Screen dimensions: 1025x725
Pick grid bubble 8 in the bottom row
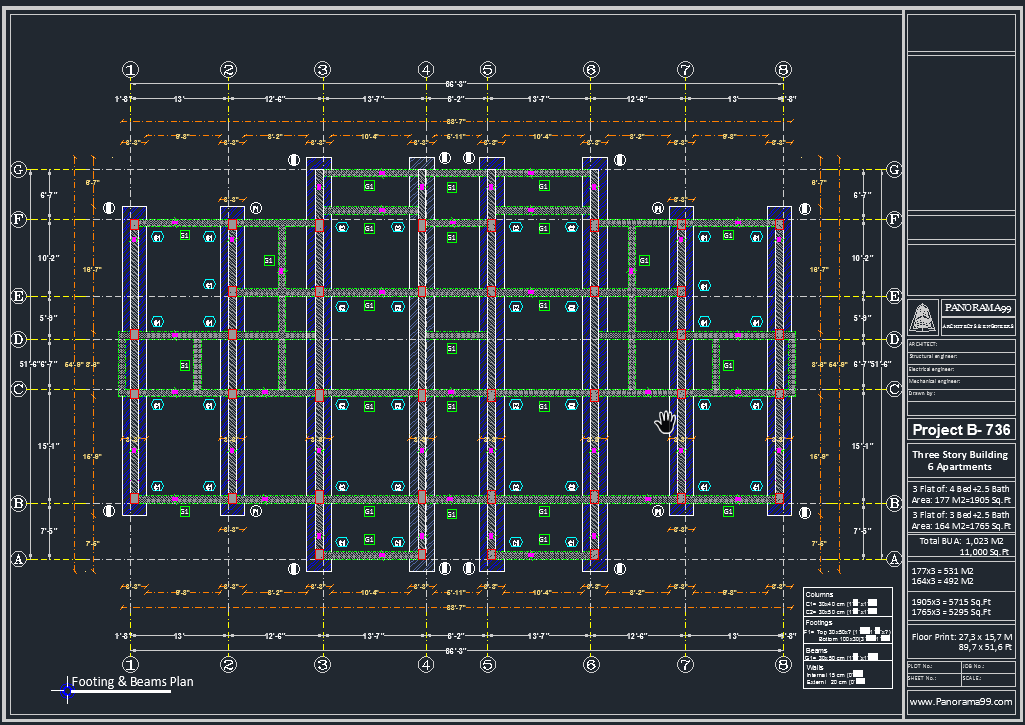[x=783, y=665]
